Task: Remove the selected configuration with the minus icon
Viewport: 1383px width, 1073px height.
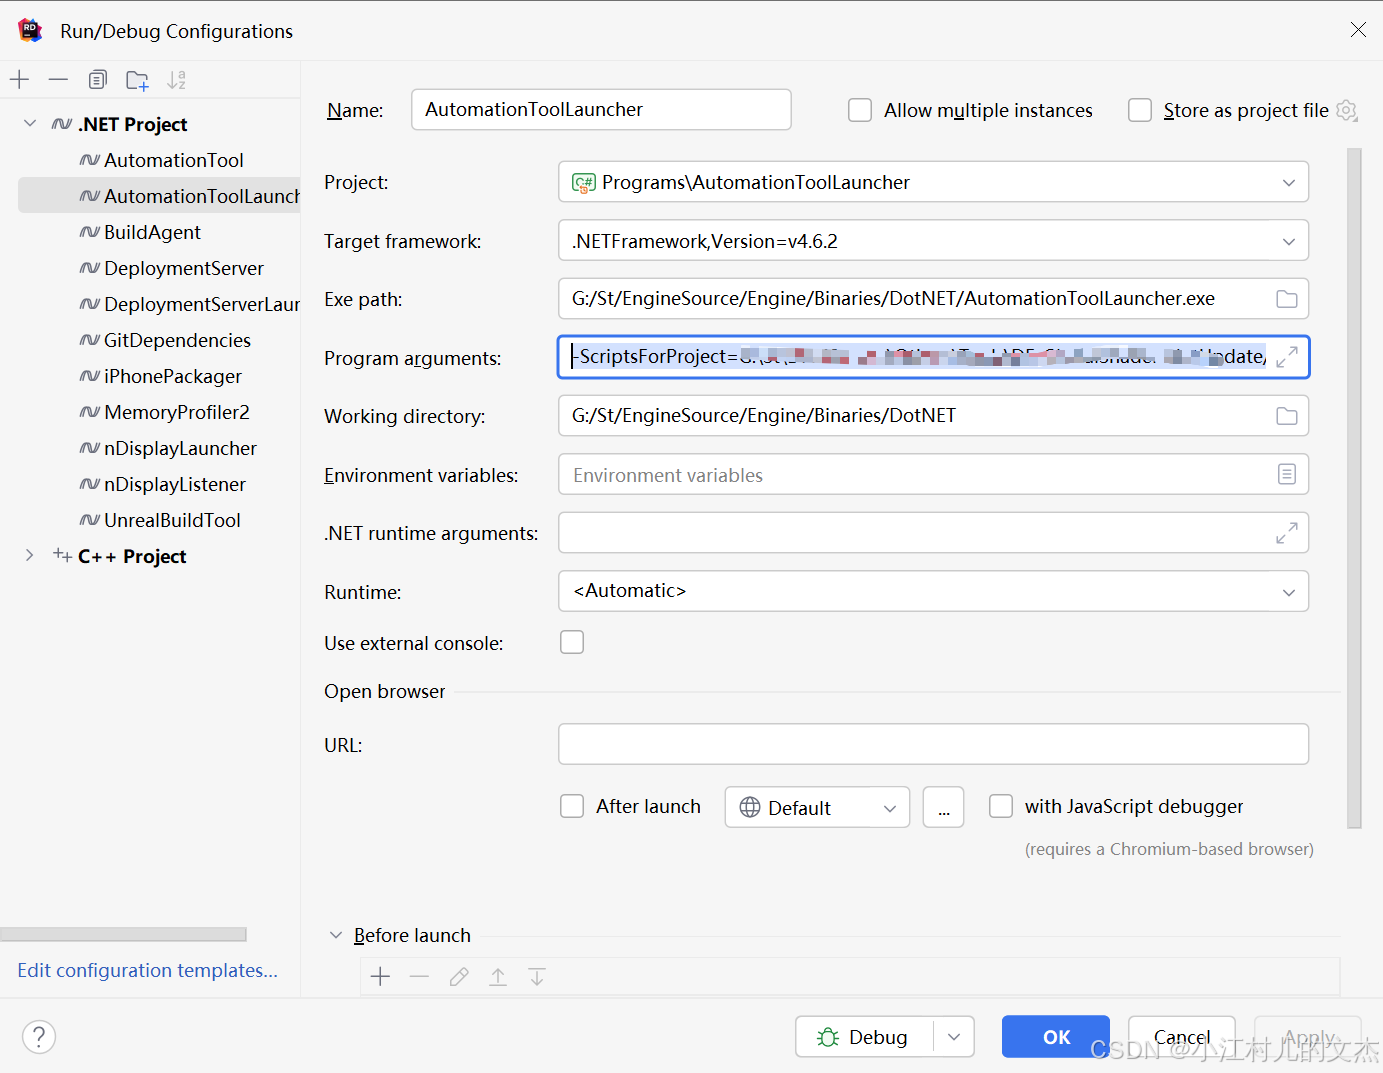Action: [58, 80]
